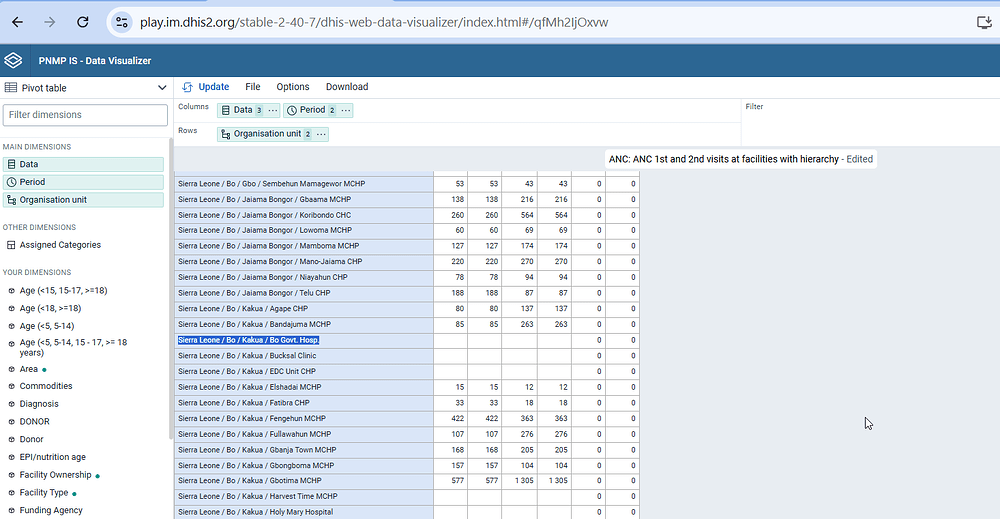Viewport: 1000px width, 519px height.
Task: Click row Kakua / Harvest Time MCHP
Action: [x=304, y=497]
